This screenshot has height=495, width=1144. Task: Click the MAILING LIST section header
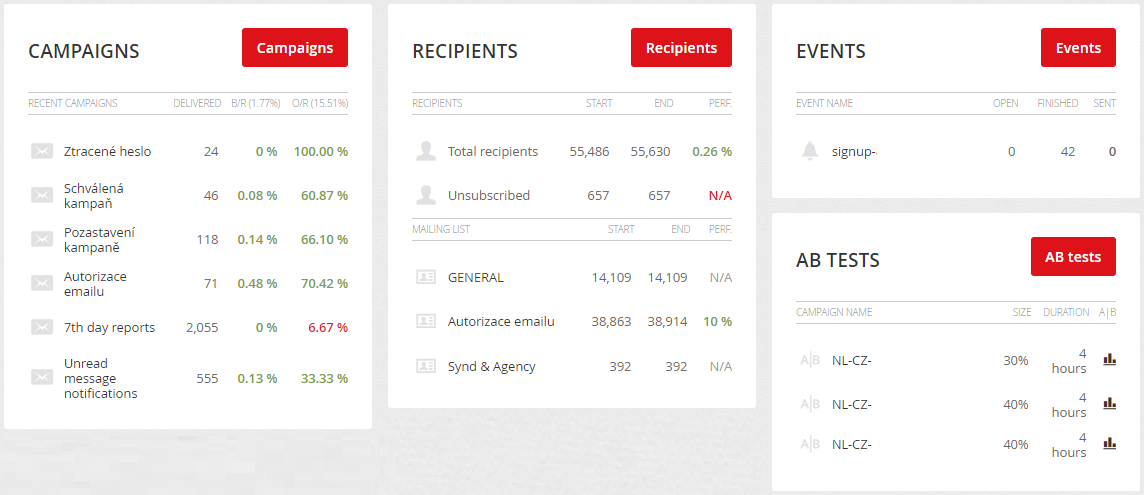[x=441, y=229]
